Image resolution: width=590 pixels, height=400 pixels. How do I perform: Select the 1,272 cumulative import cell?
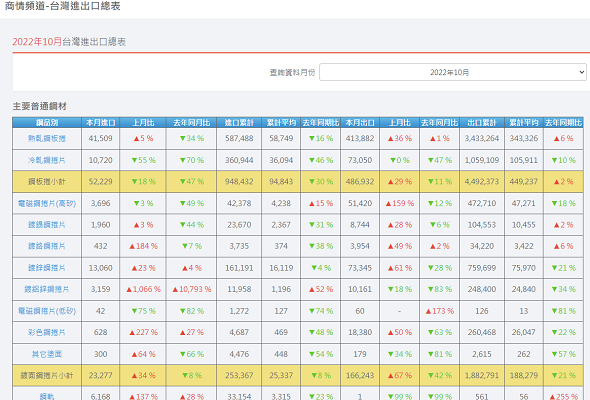tap(239, 311)
